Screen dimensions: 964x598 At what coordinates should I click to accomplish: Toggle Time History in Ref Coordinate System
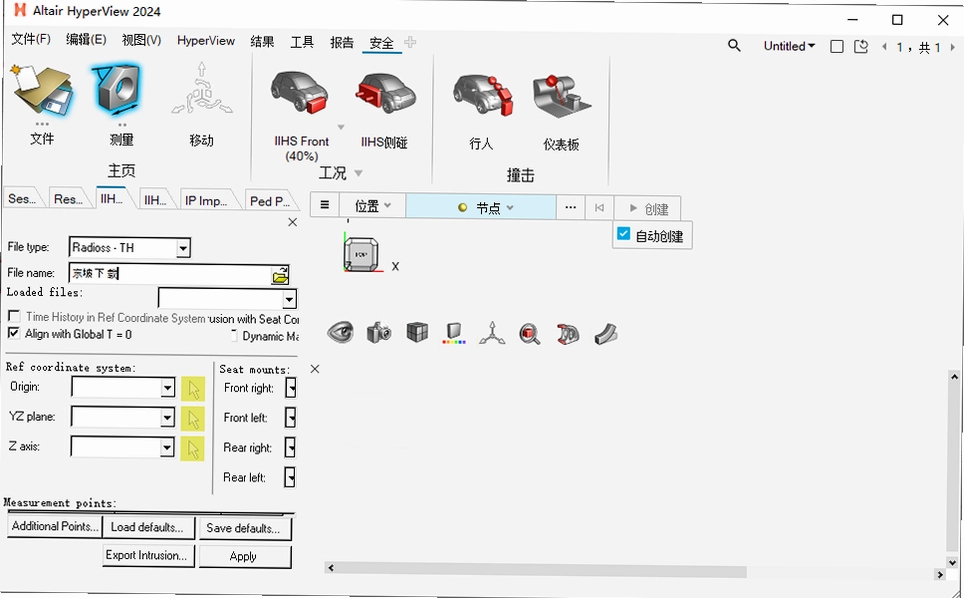(14, 316)
